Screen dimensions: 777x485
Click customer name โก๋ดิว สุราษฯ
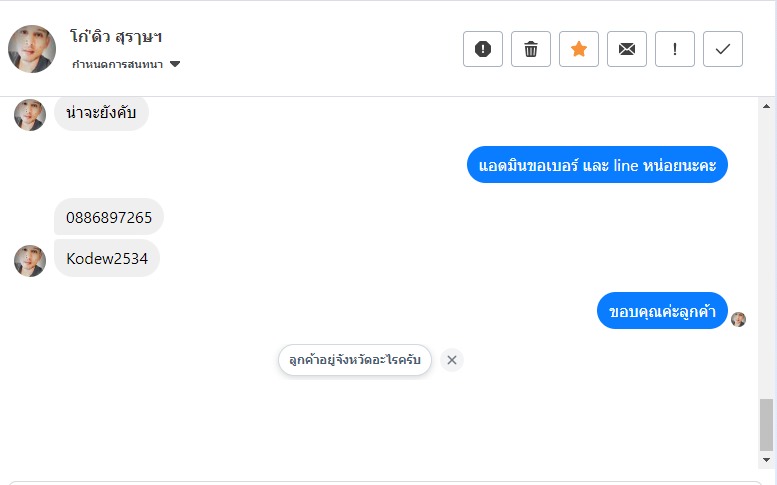[x=117, y=37]
